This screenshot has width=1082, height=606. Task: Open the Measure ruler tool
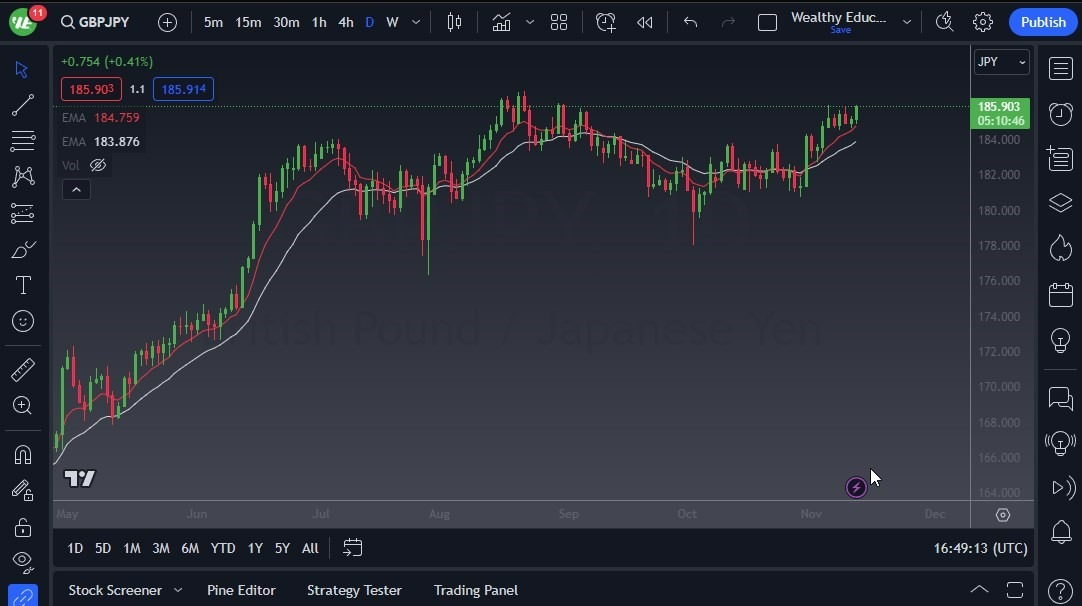pyautogui.click(x=22, y=369)
